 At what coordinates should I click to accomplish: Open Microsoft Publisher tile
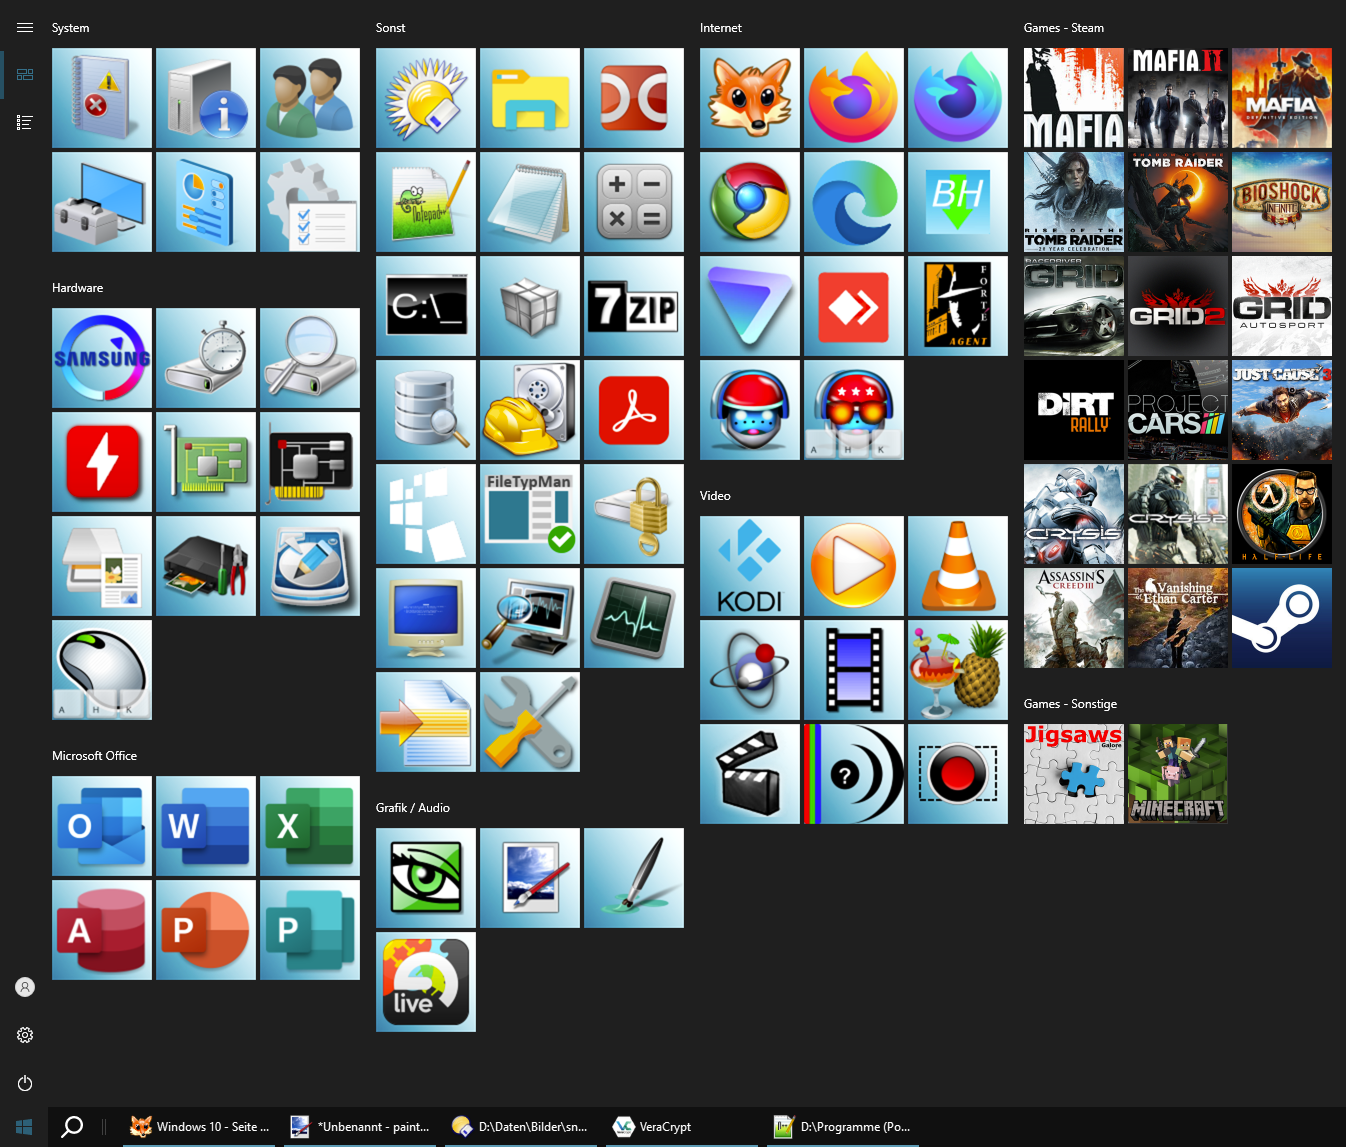coord(310,930)
